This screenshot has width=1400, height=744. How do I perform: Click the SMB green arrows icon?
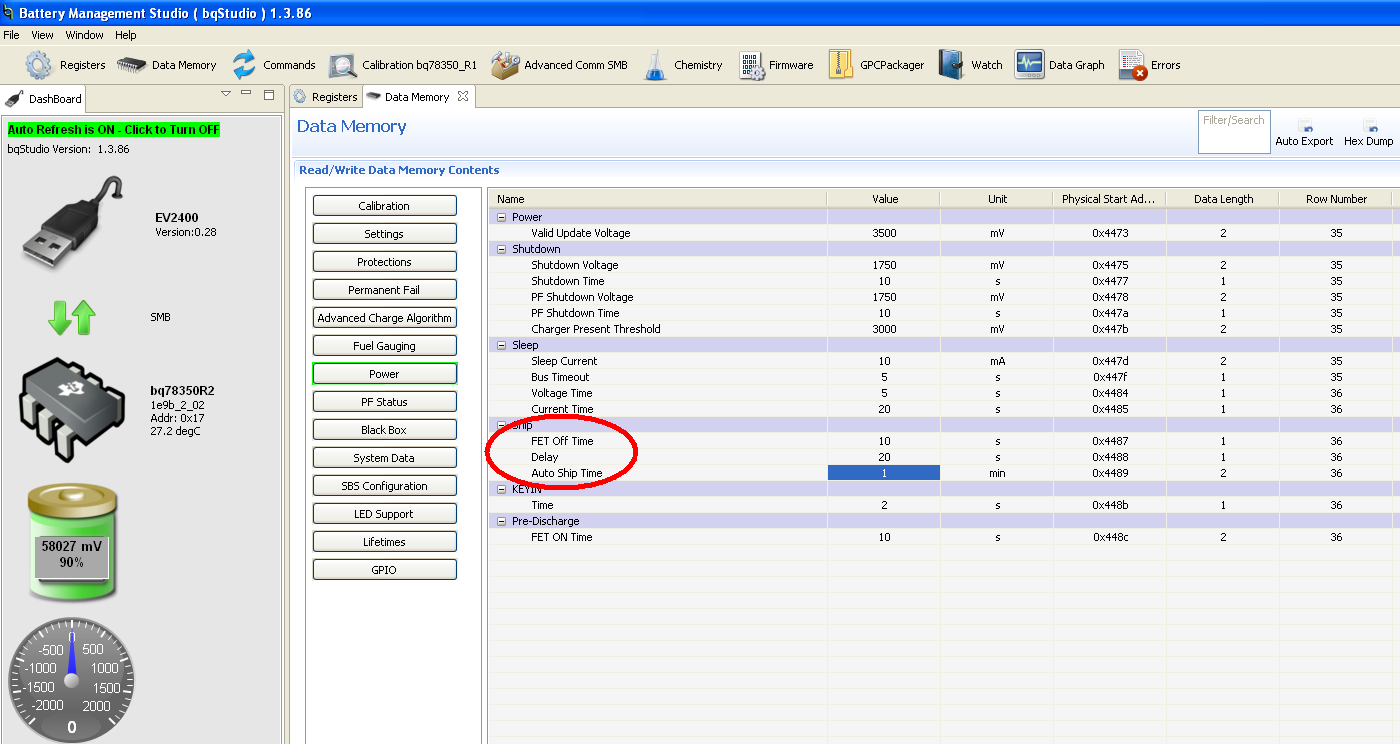(x=72, y=317)
